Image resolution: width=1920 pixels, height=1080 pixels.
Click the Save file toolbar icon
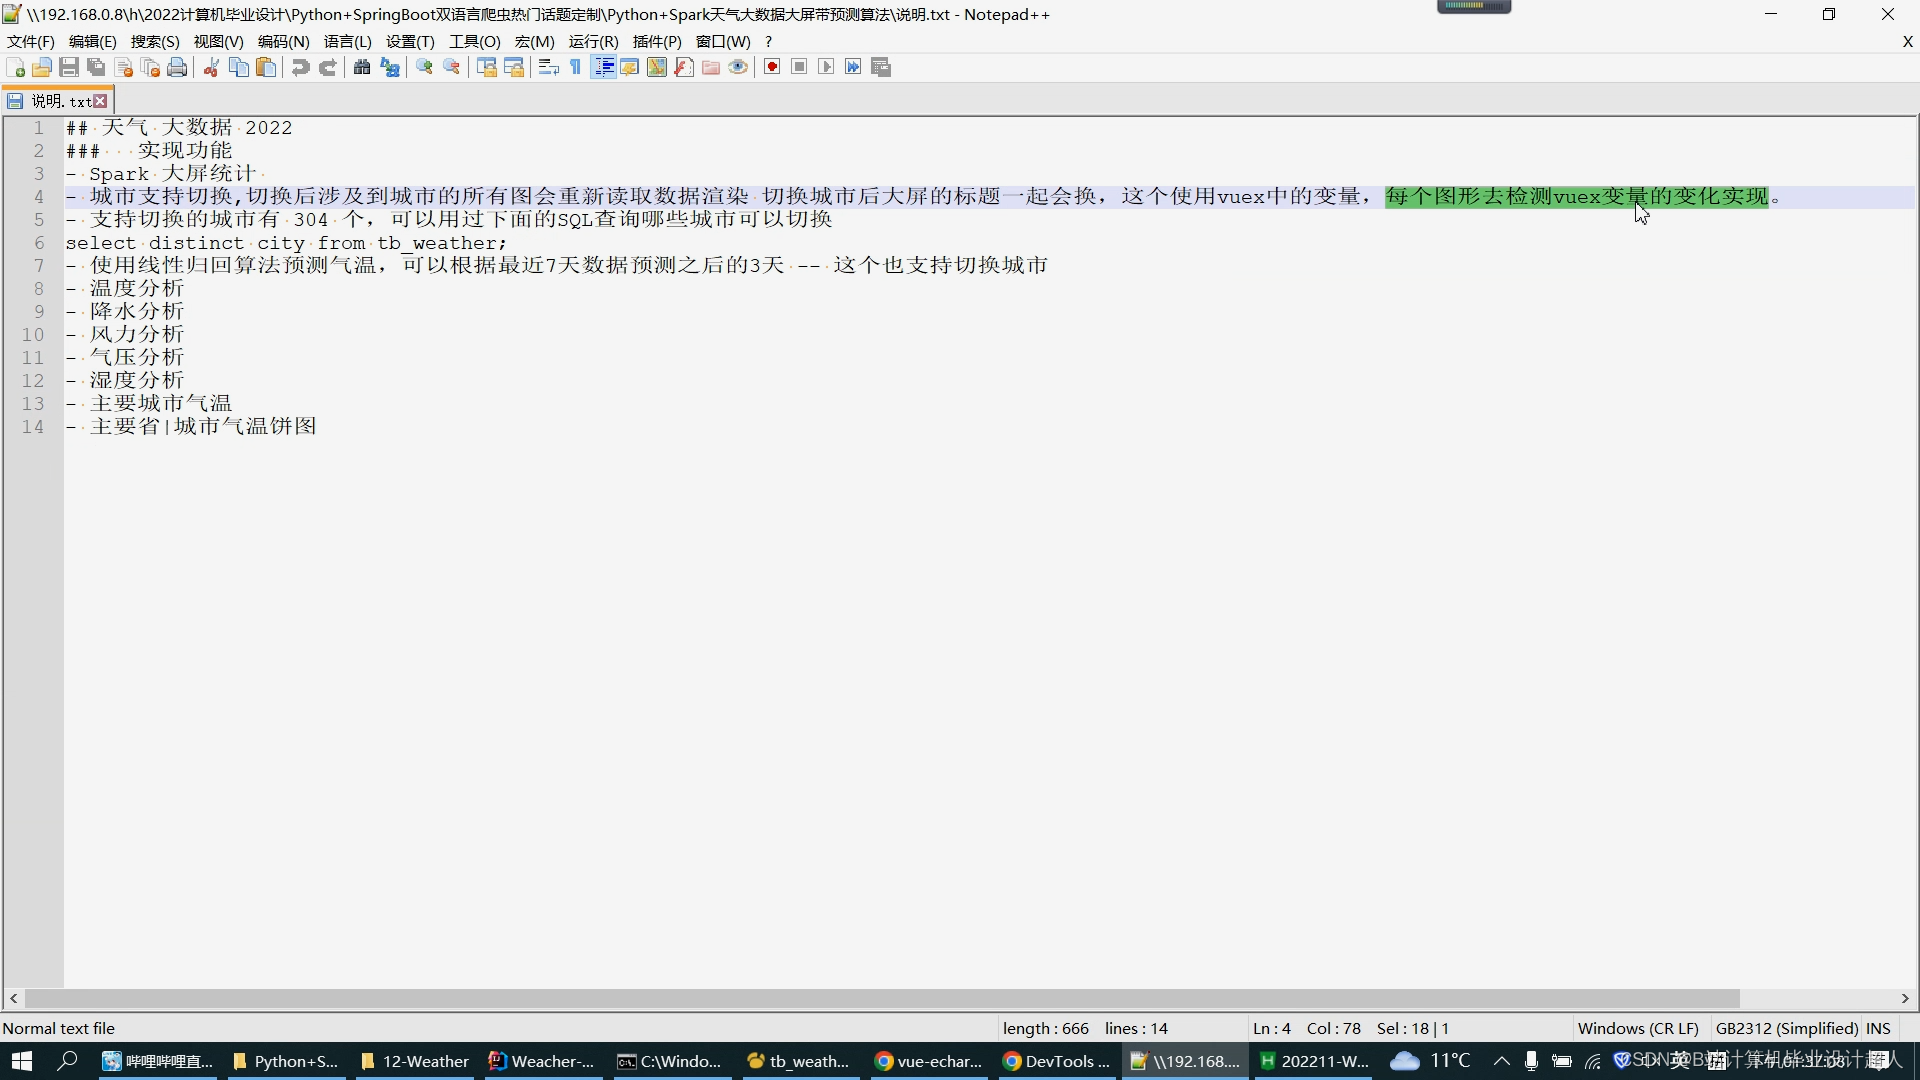point(69,67)
